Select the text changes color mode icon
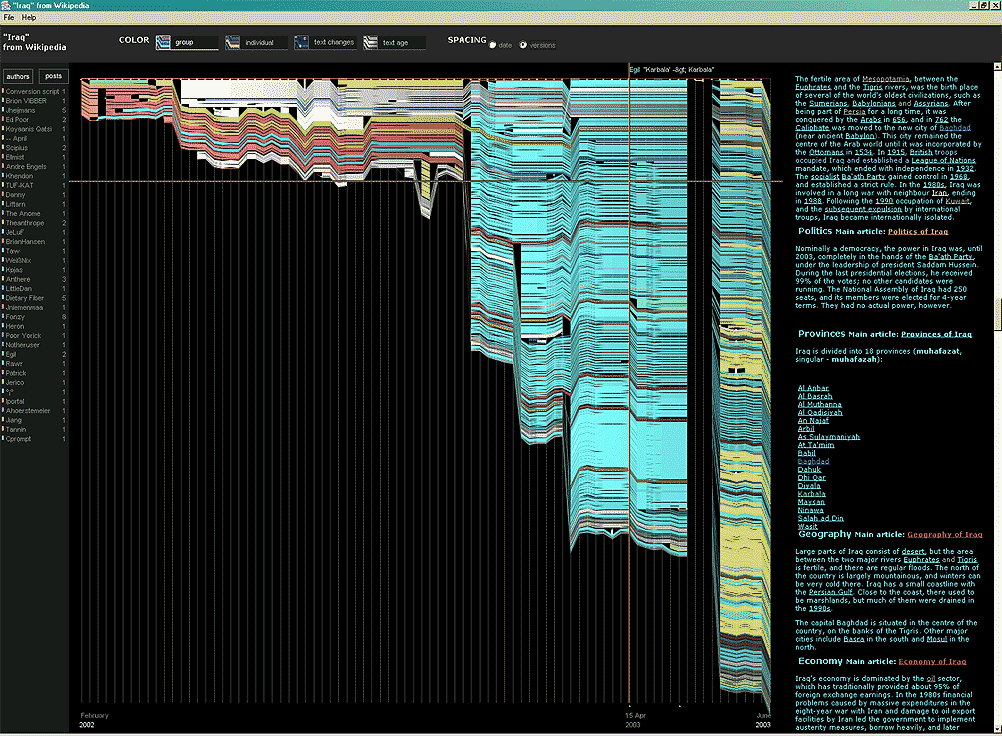1002x736 pixels. coord(299,42)
